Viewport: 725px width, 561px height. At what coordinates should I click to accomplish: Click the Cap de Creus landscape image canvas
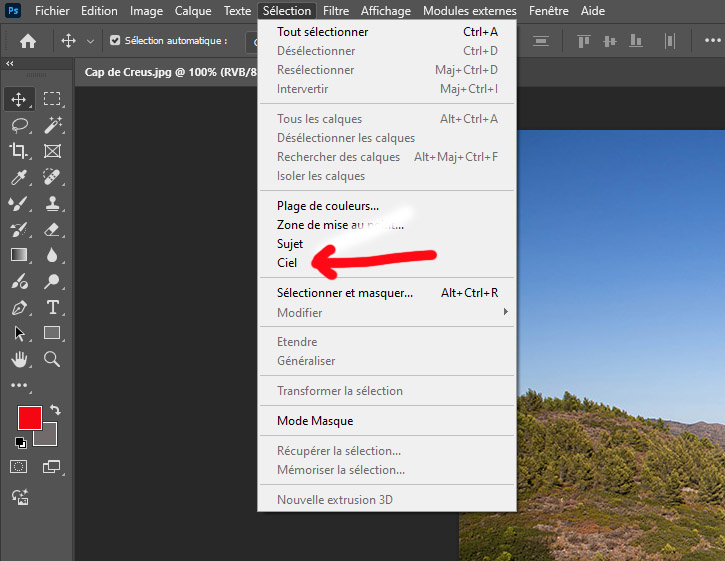point(621,345)
